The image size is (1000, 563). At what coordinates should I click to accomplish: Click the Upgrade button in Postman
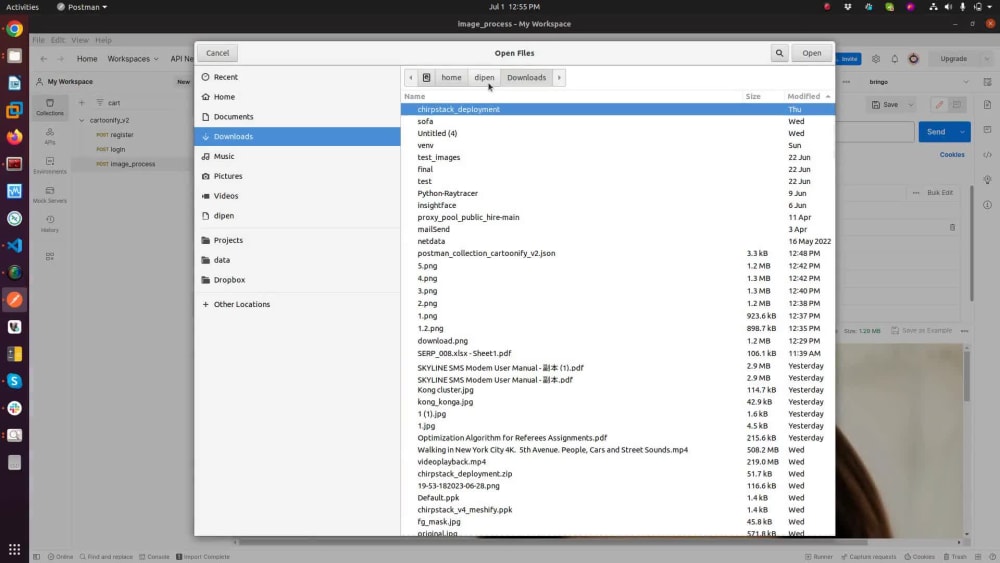tap(953, 59)
